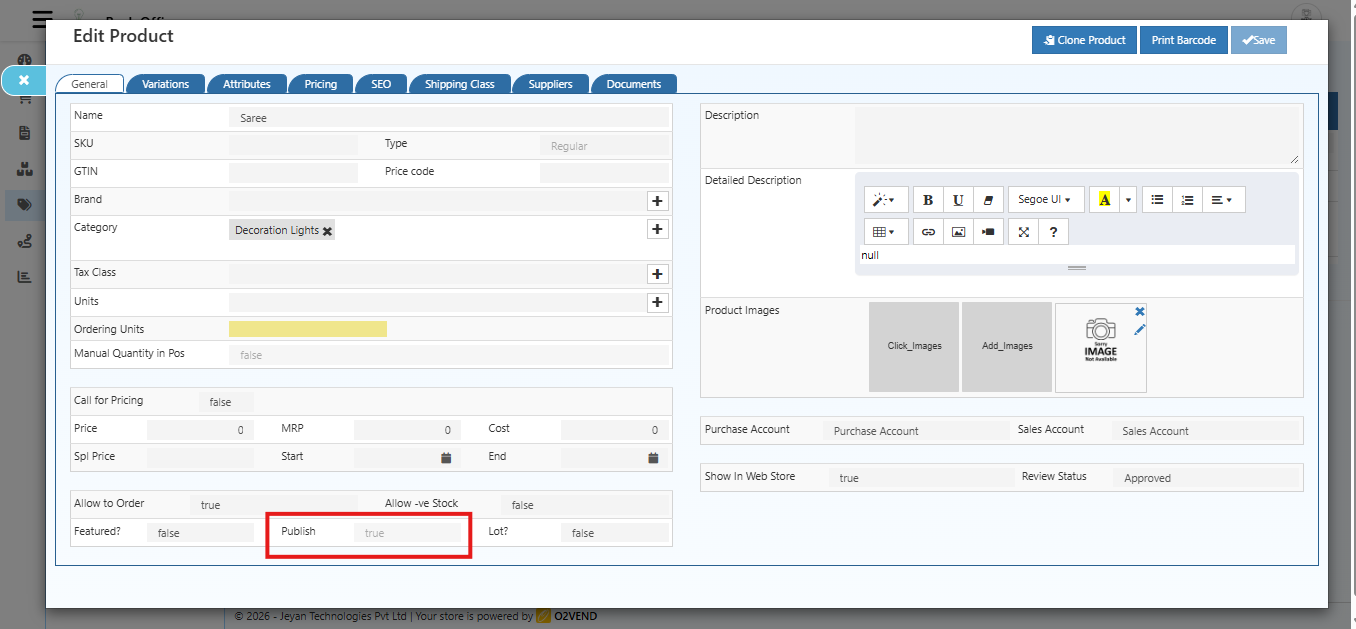The image size is (1356, 629).
Task: Open the product tag section from left sidebar
Action: [25, 204]
